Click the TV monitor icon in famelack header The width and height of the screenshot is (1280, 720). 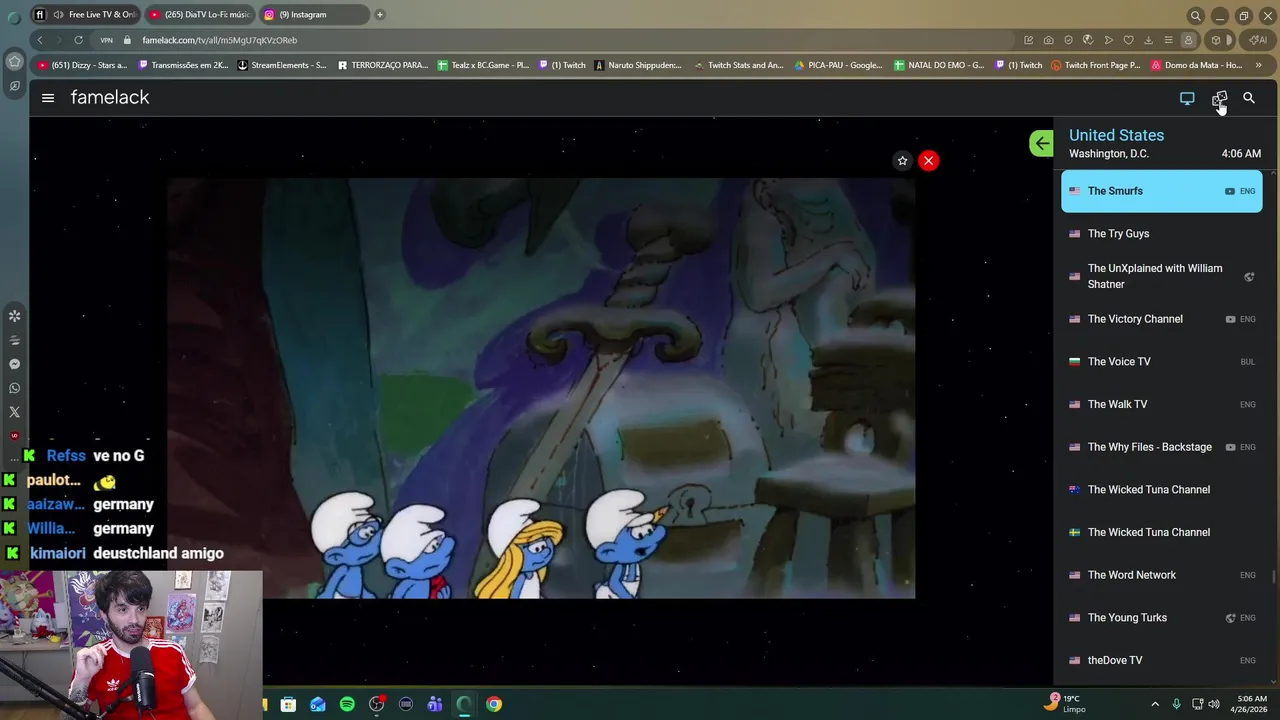1187,98
